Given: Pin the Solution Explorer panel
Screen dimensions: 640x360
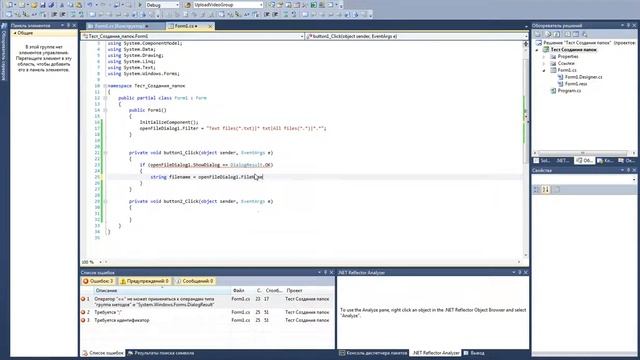Looking at the screenshot, I should coord(628,25).
